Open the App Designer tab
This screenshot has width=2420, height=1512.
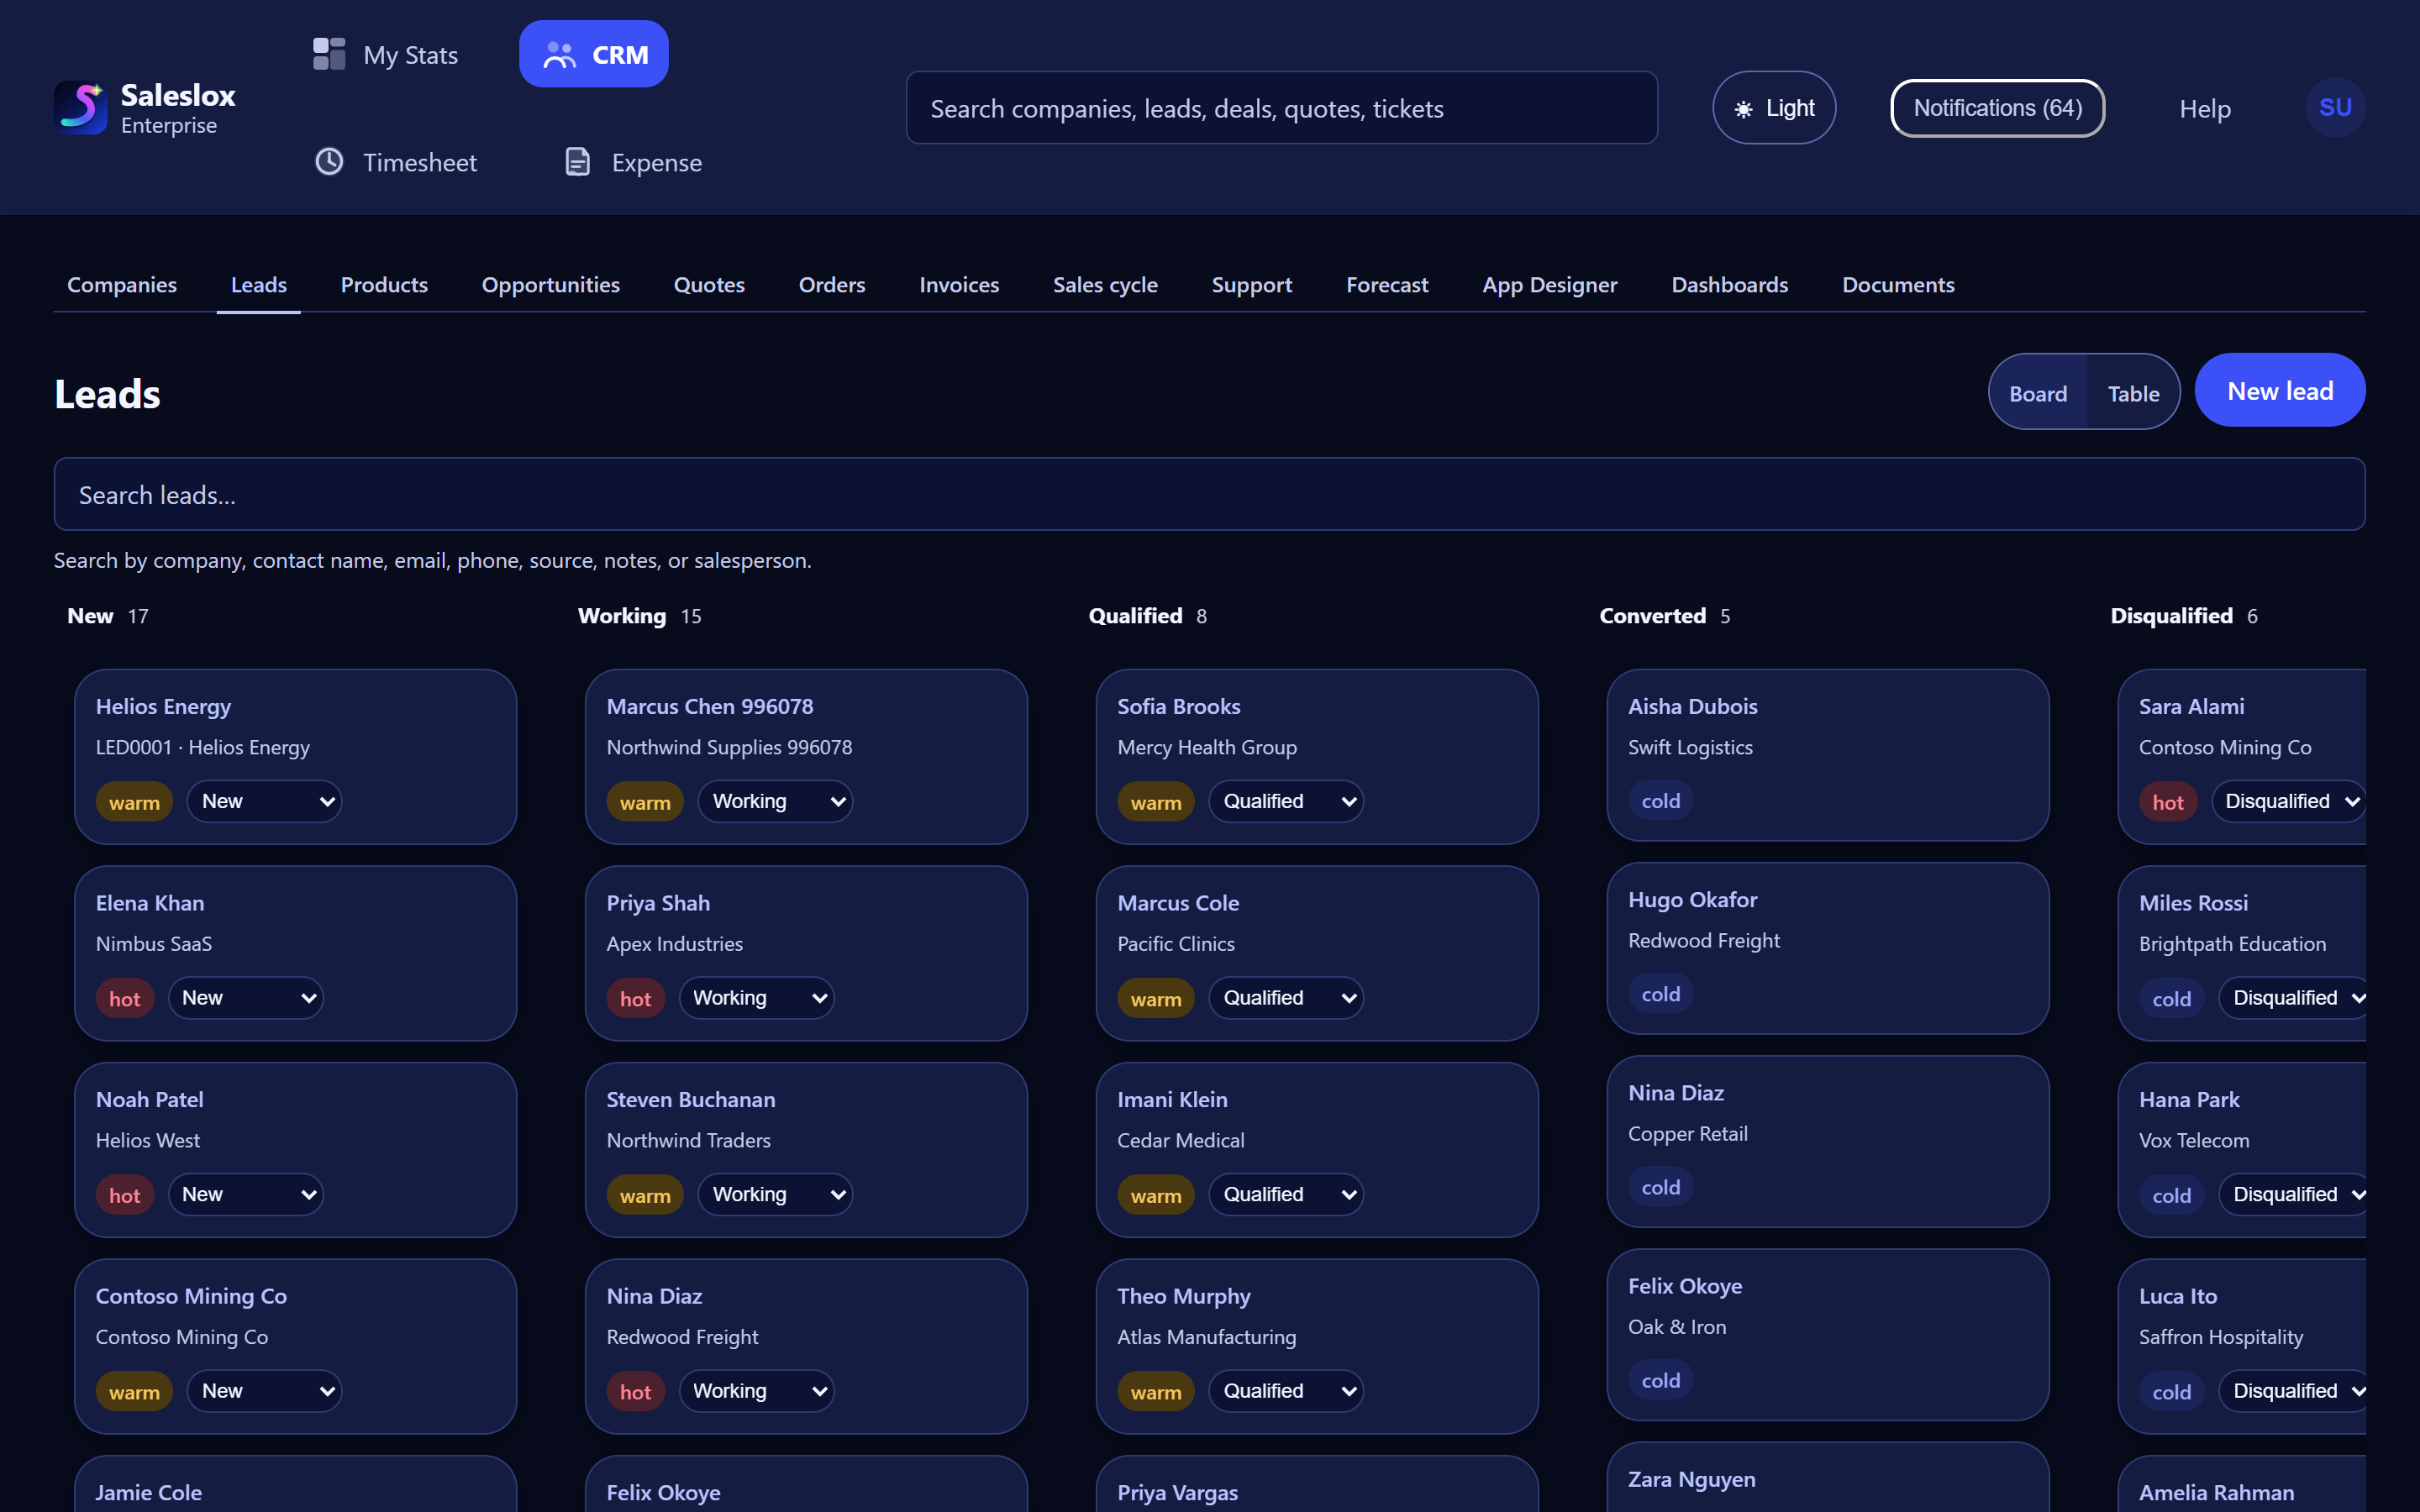pyautogui.click(x=1549, y=285)
